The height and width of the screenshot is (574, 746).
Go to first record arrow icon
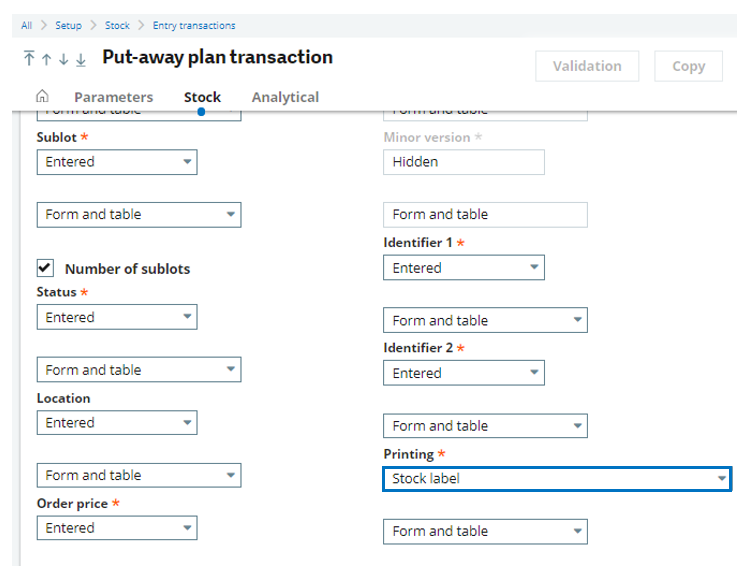coord(29,59)
